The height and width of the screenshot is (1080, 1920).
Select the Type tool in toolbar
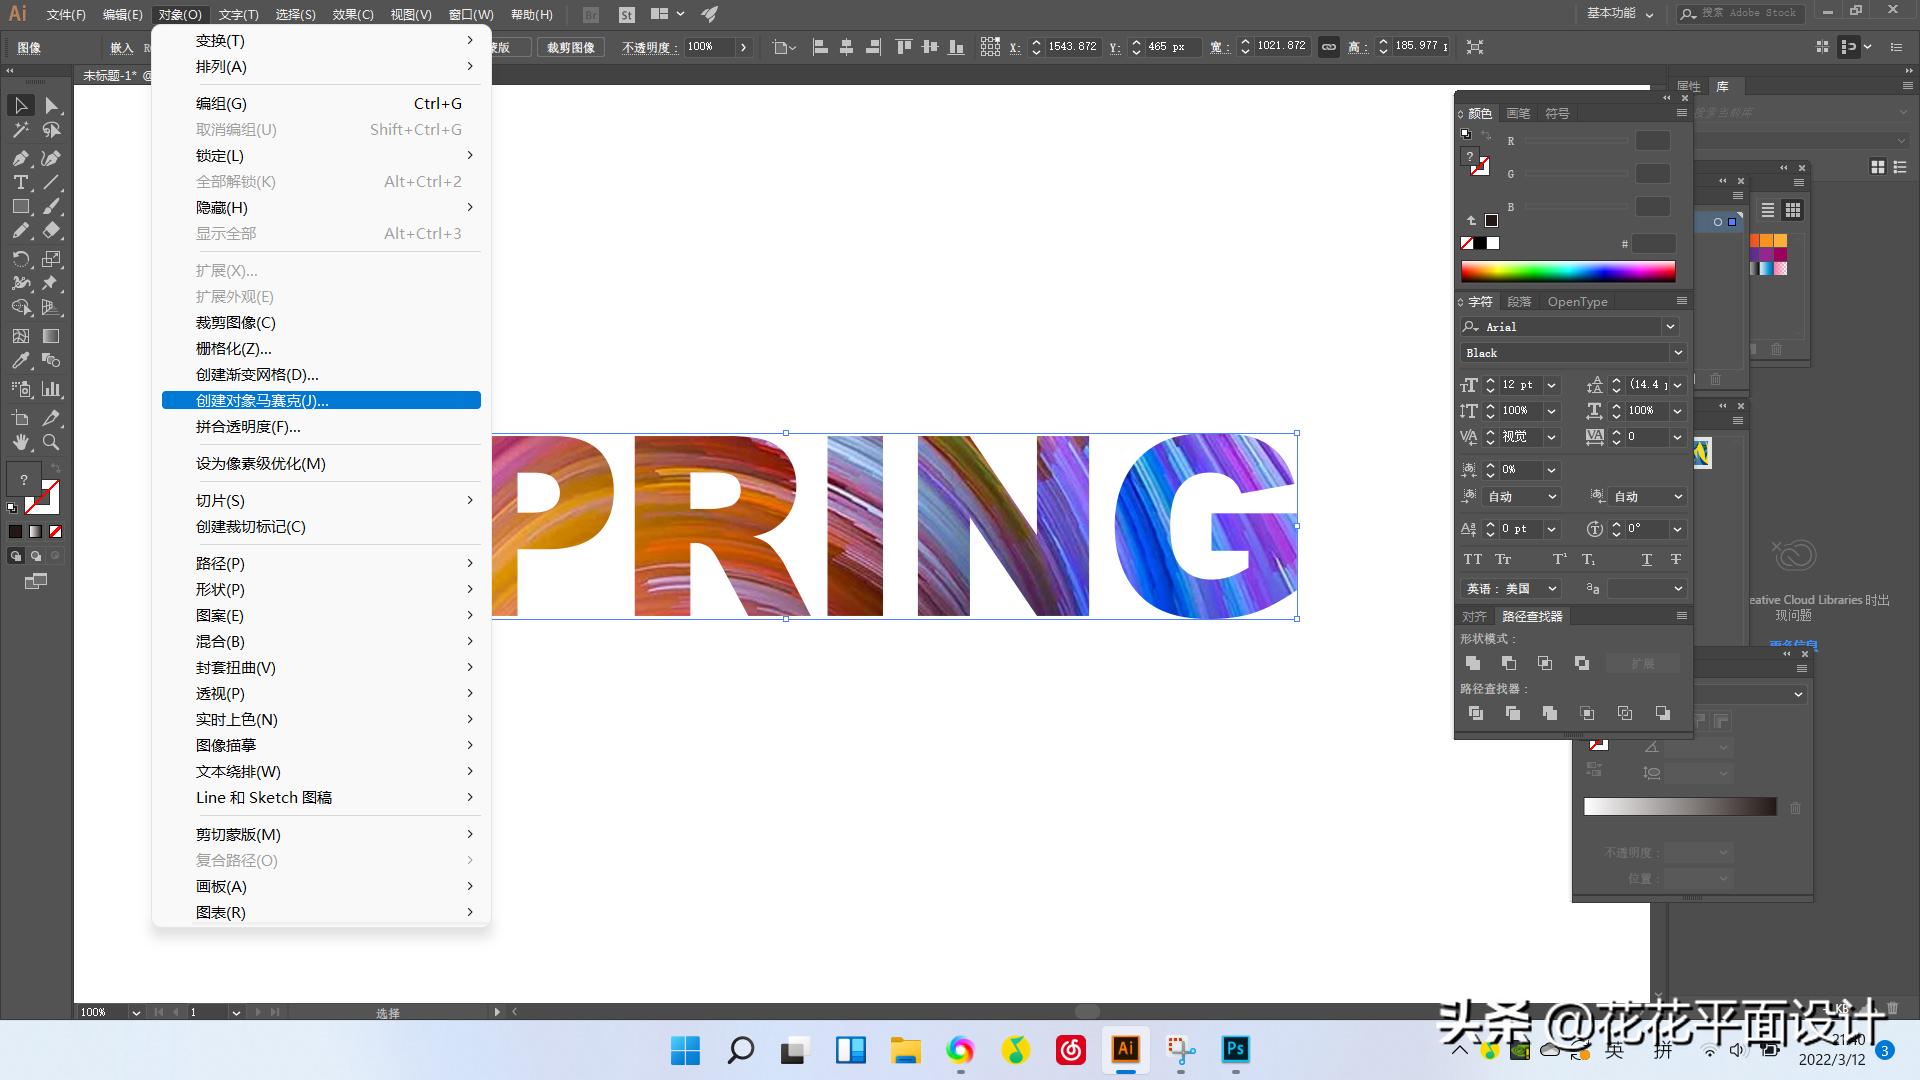(20, 182)
